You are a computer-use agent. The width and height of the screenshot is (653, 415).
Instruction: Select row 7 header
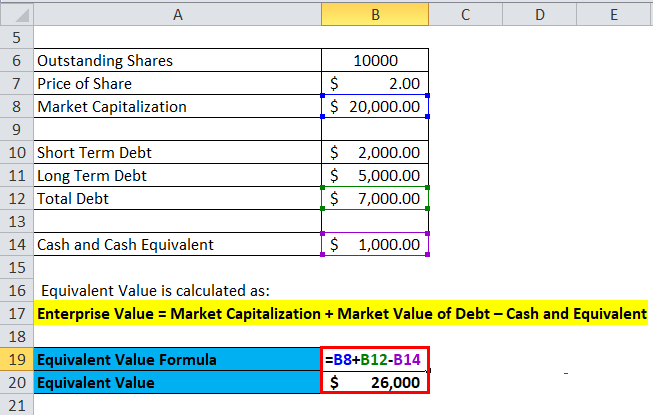17,83
